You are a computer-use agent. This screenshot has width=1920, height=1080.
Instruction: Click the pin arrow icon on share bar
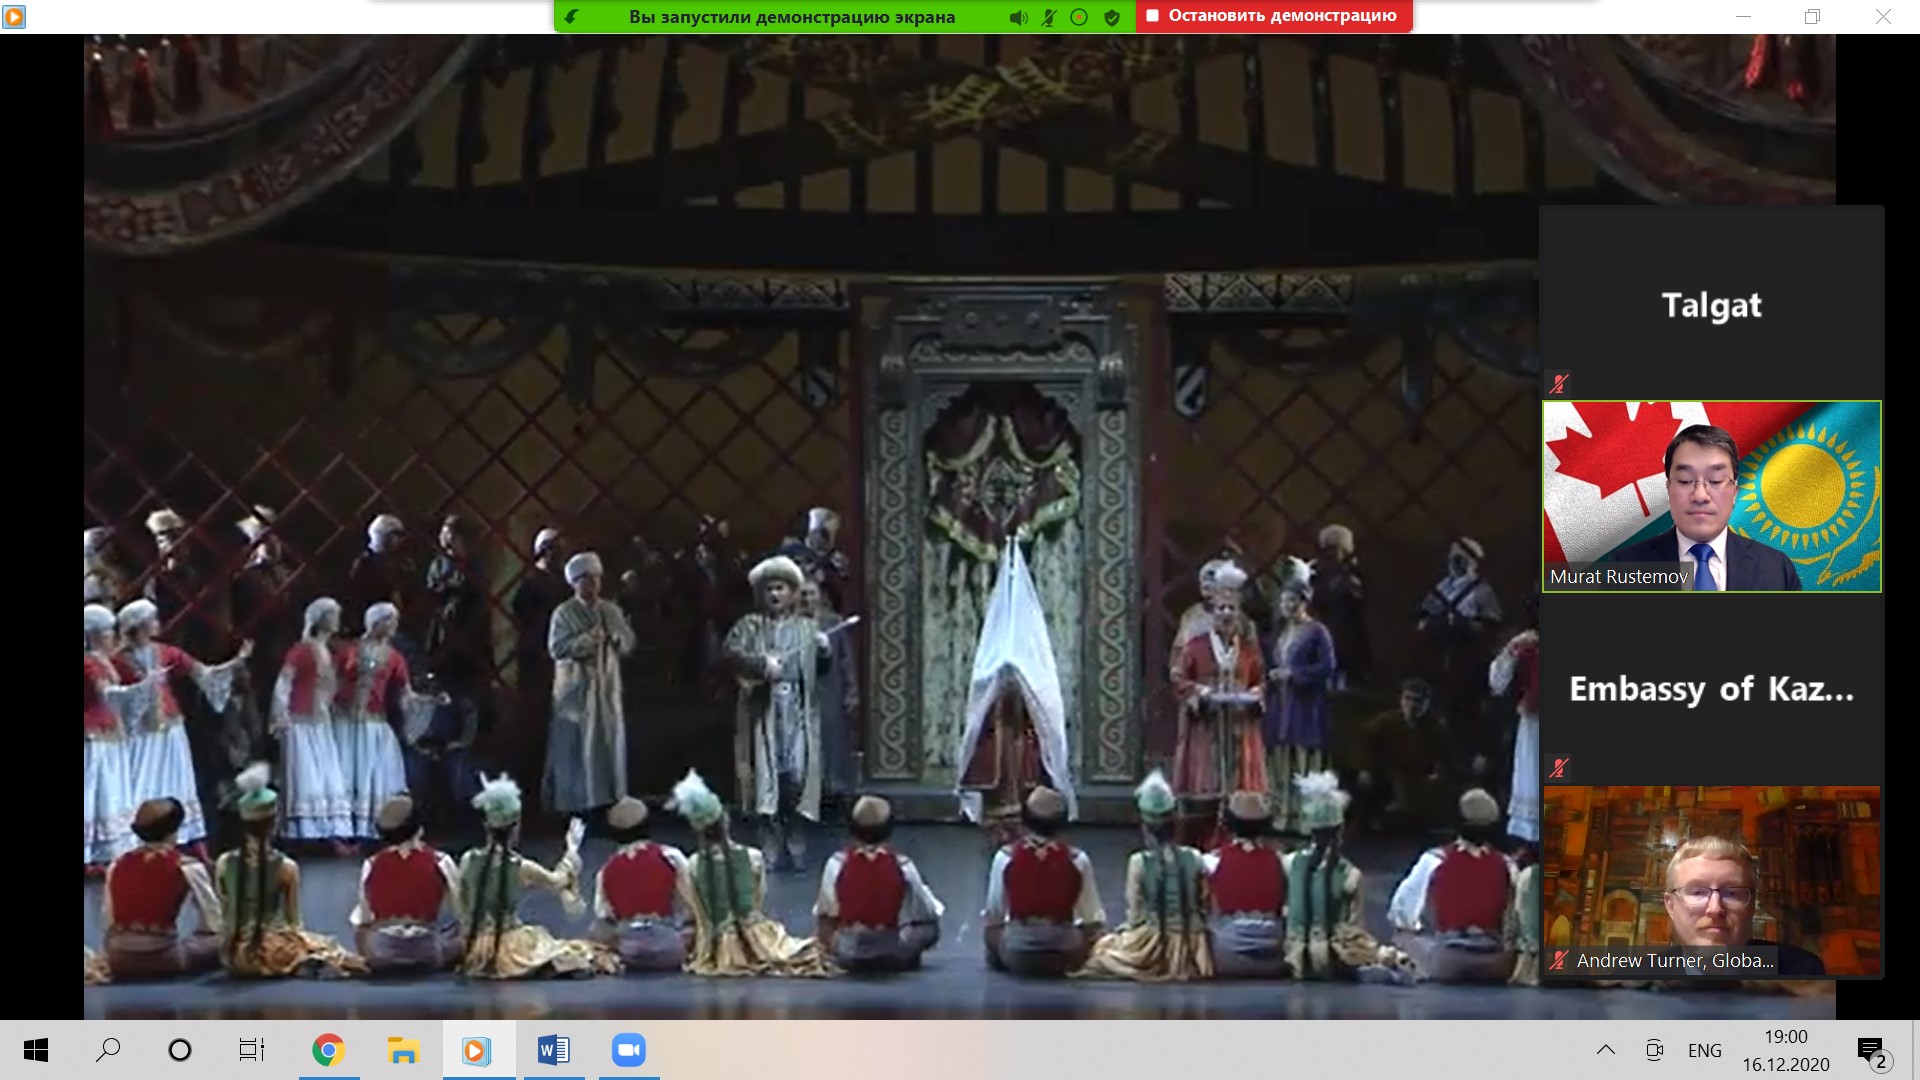coord(571,17)
